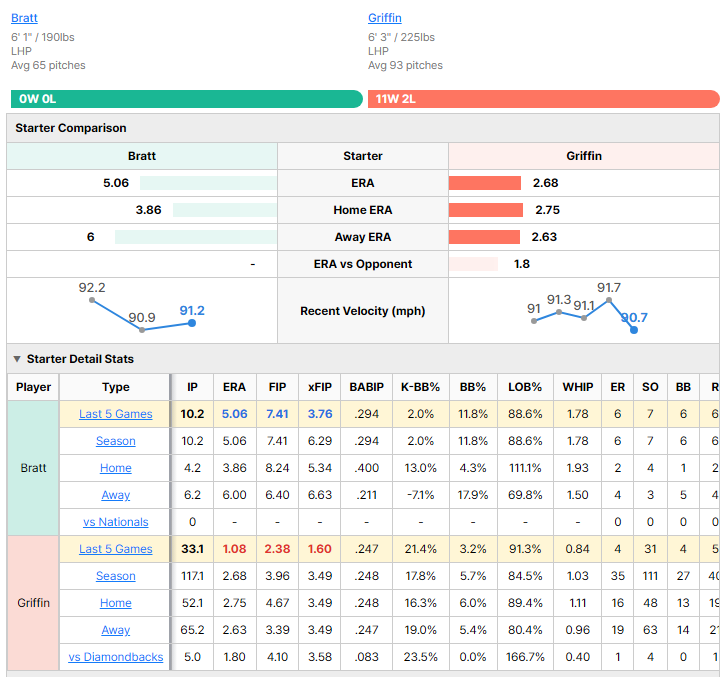Open Griffin's Season stats link
Image resolution: width=726 pixels, height=677 pixels.
click(115, 576)
